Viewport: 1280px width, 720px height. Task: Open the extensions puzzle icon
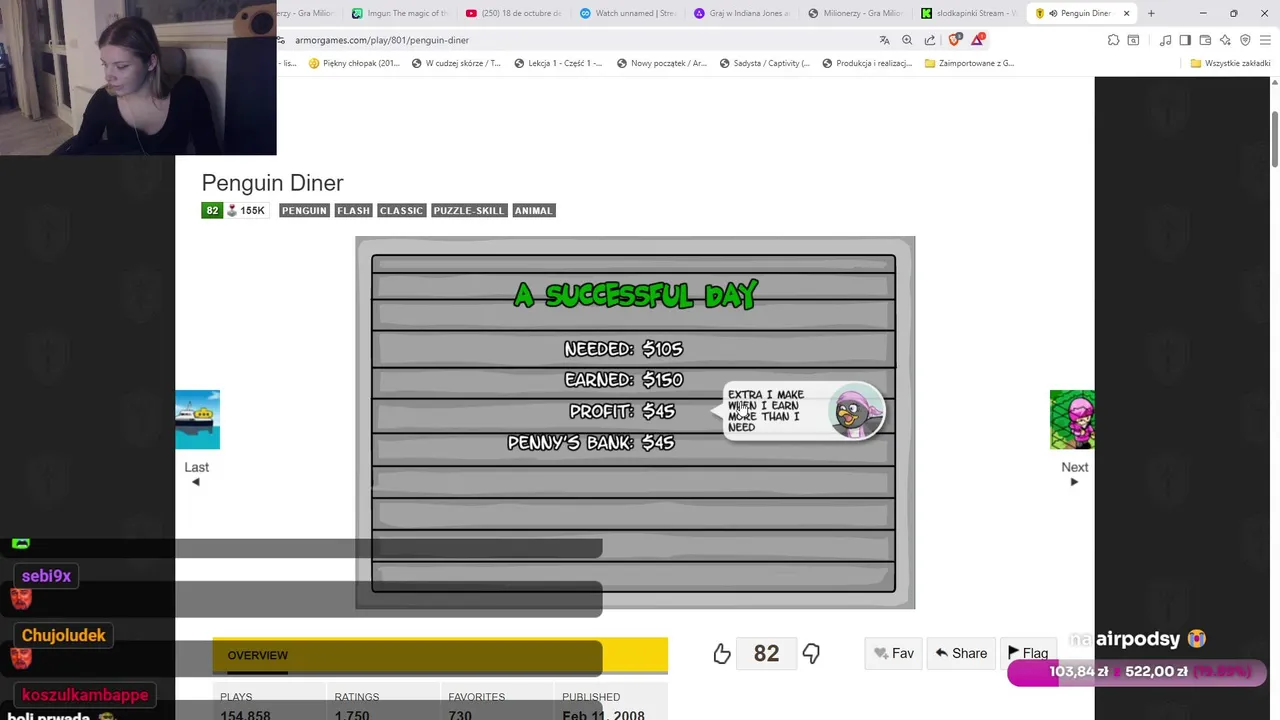(x=1113, y=40)
